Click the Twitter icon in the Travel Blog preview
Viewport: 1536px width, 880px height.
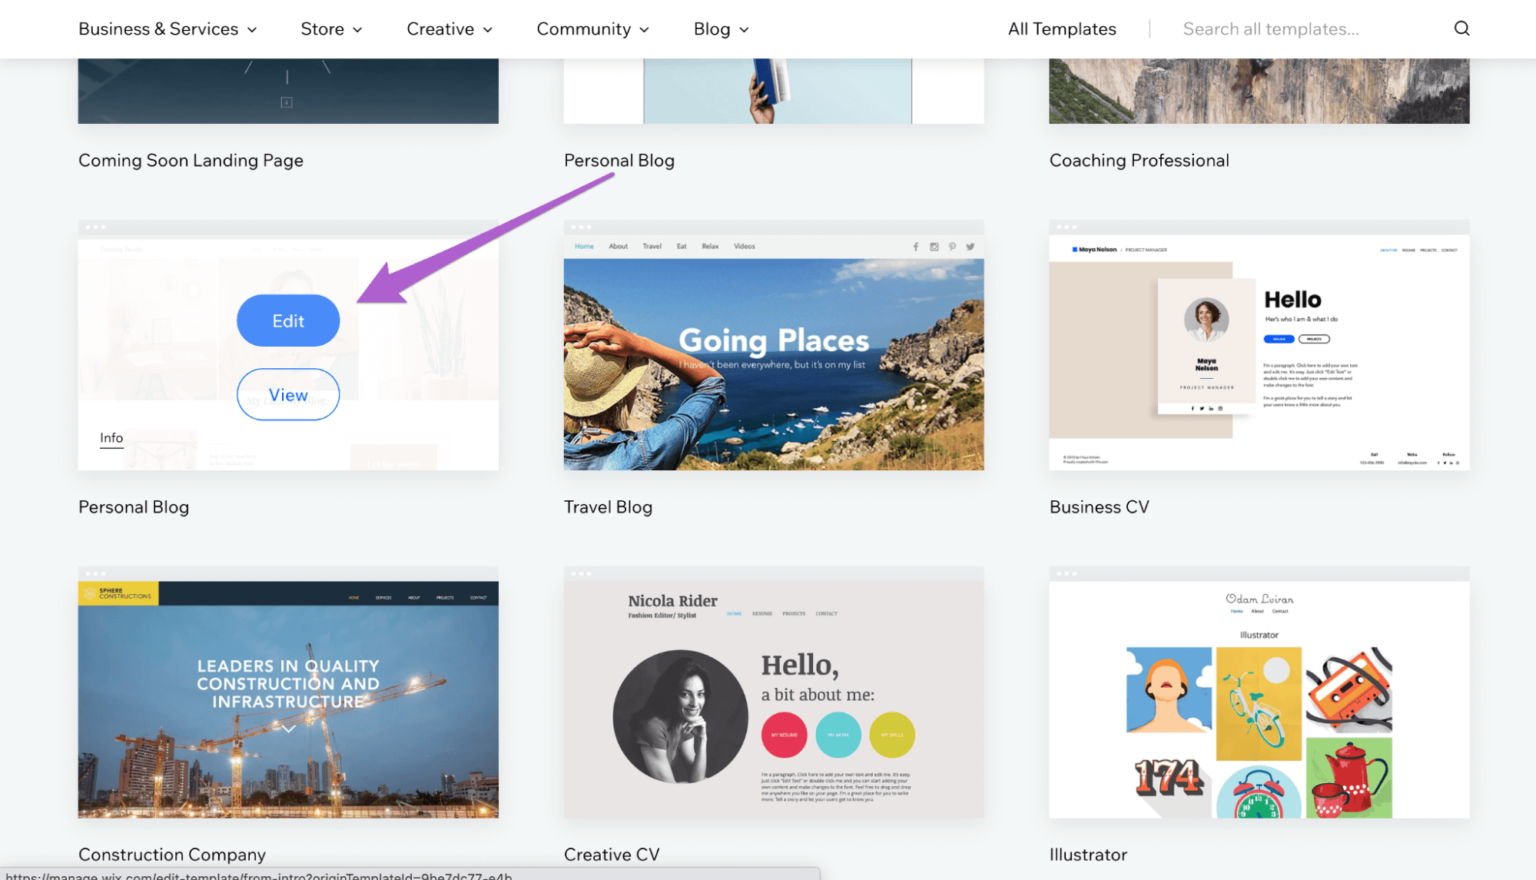[970, 246]
